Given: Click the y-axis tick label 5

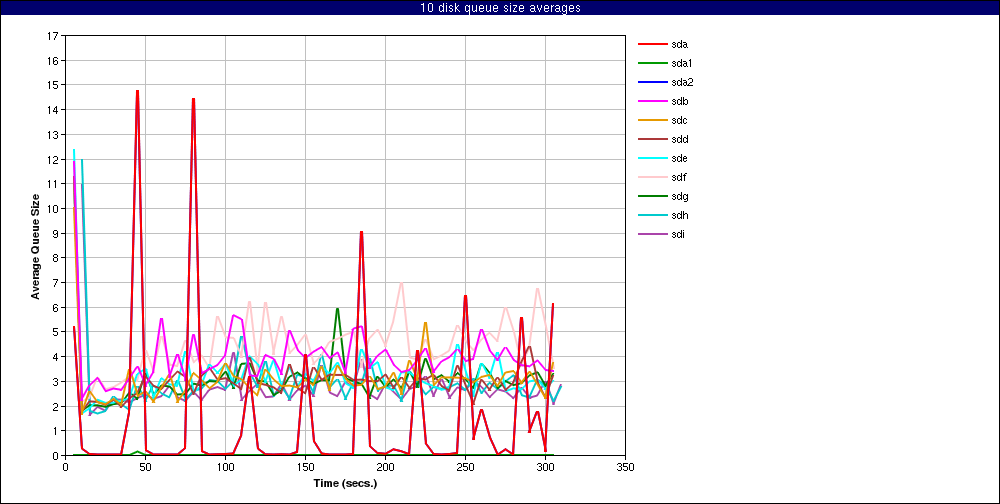Looking at the screenshot, I should point(55,332).
